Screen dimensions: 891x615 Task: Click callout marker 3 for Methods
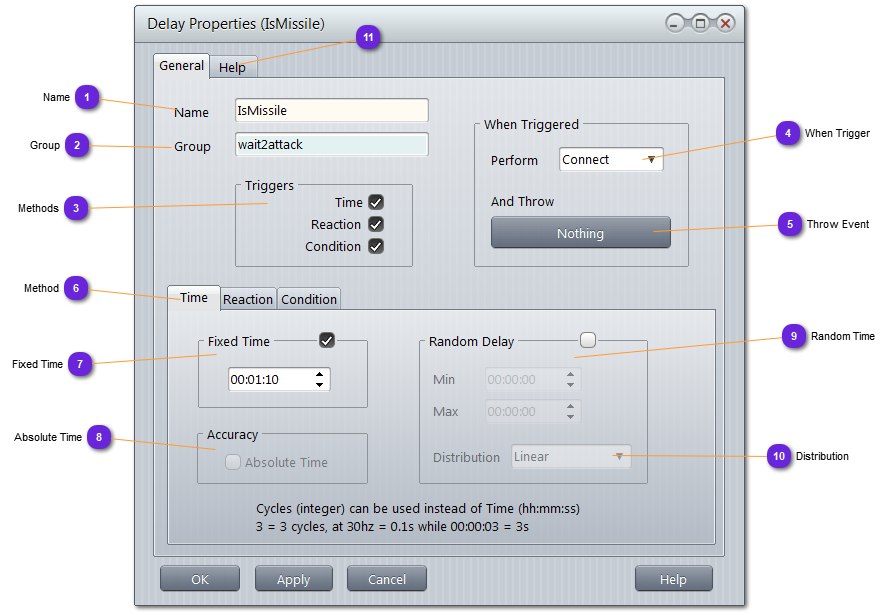click(76, 208)
